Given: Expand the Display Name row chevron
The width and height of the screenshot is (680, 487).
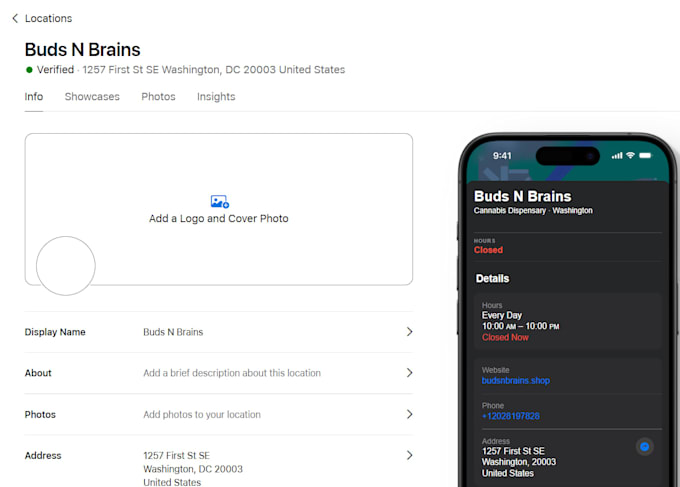Looking at the screenshot, I should click(x=409, y=332).
